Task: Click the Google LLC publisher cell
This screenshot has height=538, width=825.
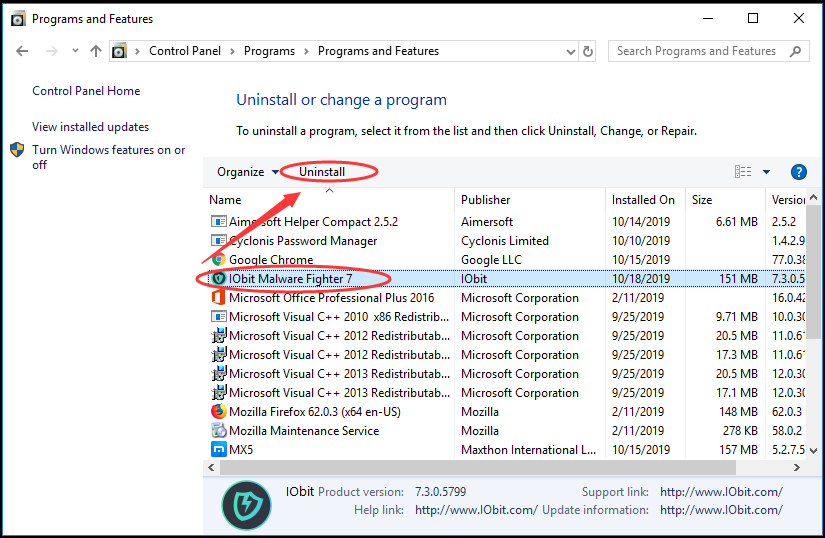Action: pyautogui.click(x=491, y=259)
